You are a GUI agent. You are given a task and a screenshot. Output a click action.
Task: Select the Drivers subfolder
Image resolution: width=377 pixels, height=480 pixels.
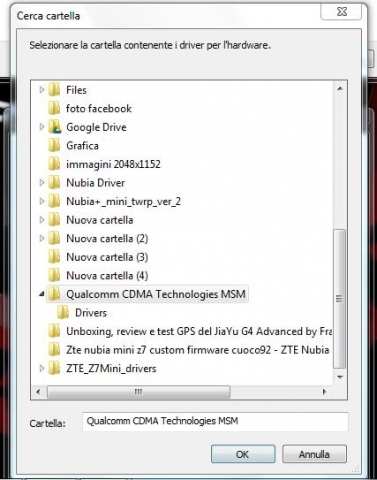pyautogui.click(x=91, y=313)
